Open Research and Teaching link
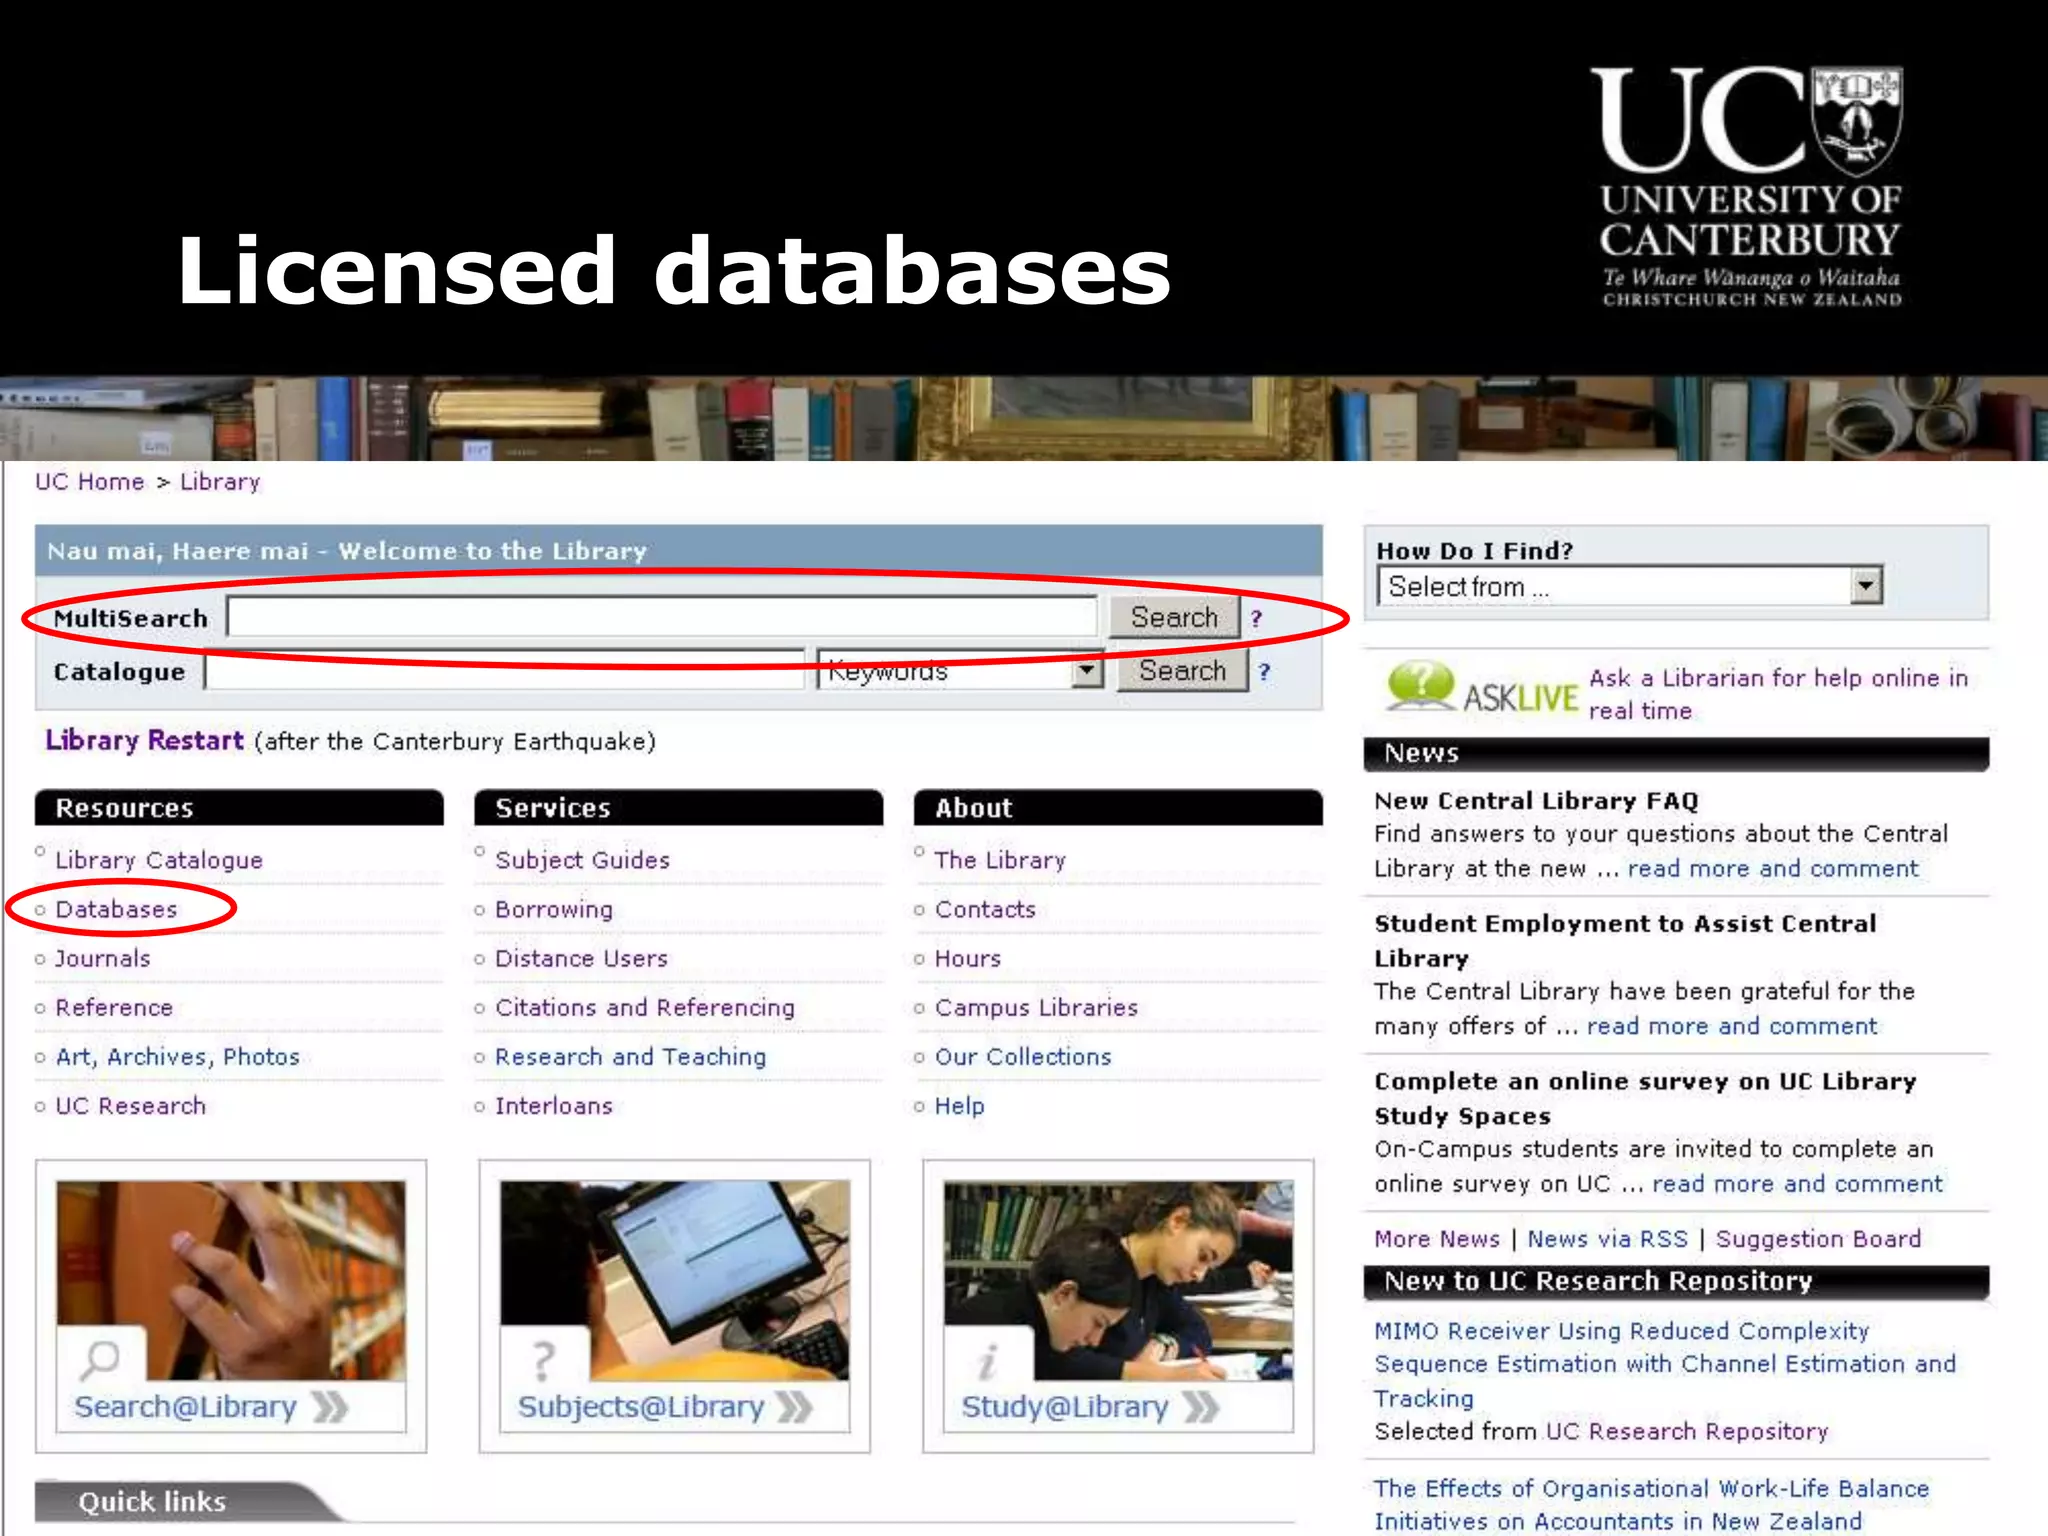Viewport: 2048px width, 1536px height. tap(631, 1057)
